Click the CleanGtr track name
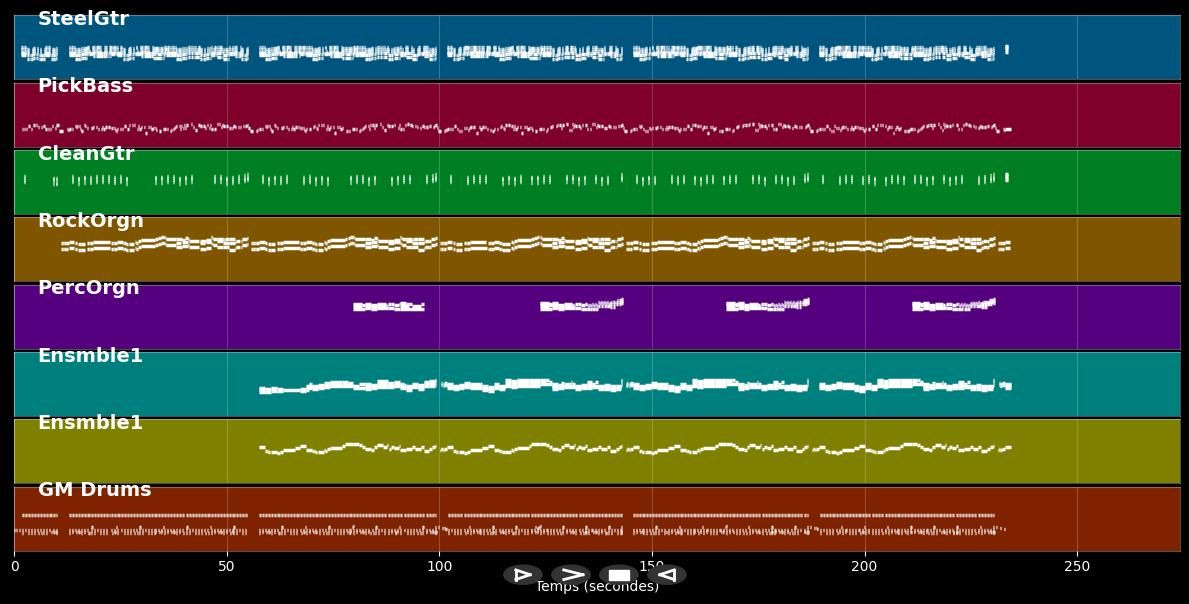 point(86,154)
